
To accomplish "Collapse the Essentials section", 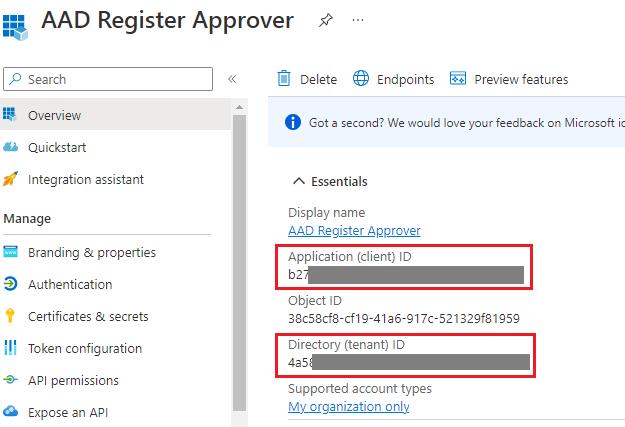I will [298, 181].
